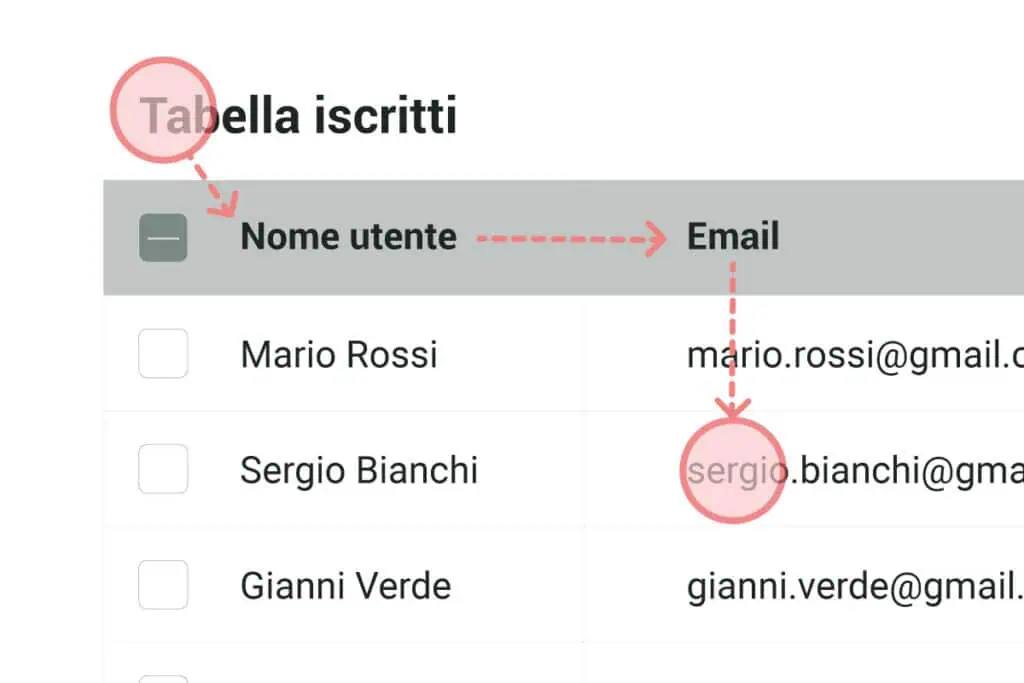Click the partially visible fourth row checkbox

click(x=163, y=678)
